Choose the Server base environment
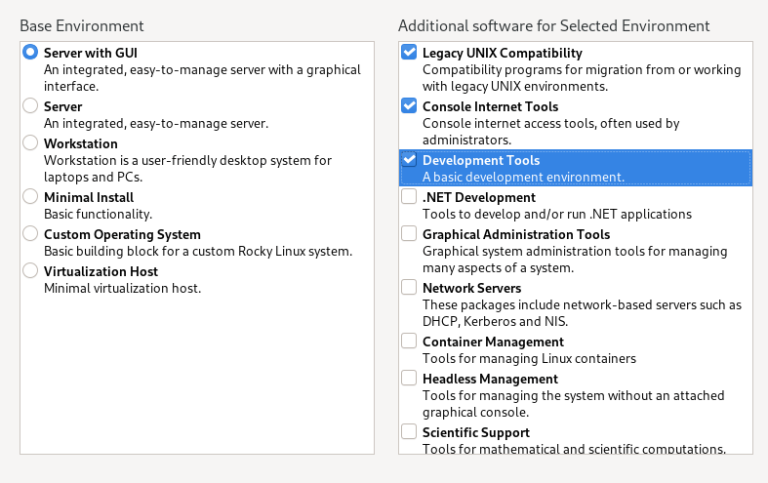768x483 pixels. click(x=31, y=106)
